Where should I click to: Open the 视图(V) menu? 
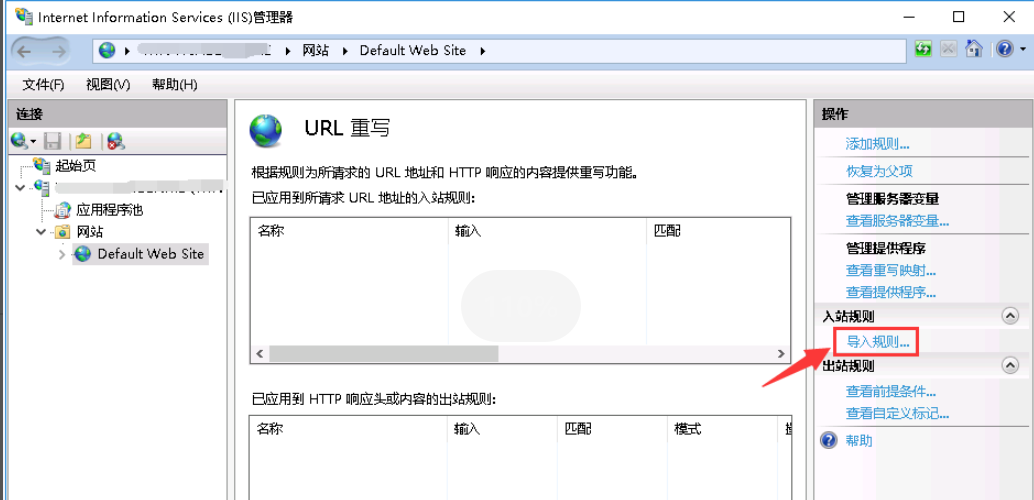coord(108,84)
